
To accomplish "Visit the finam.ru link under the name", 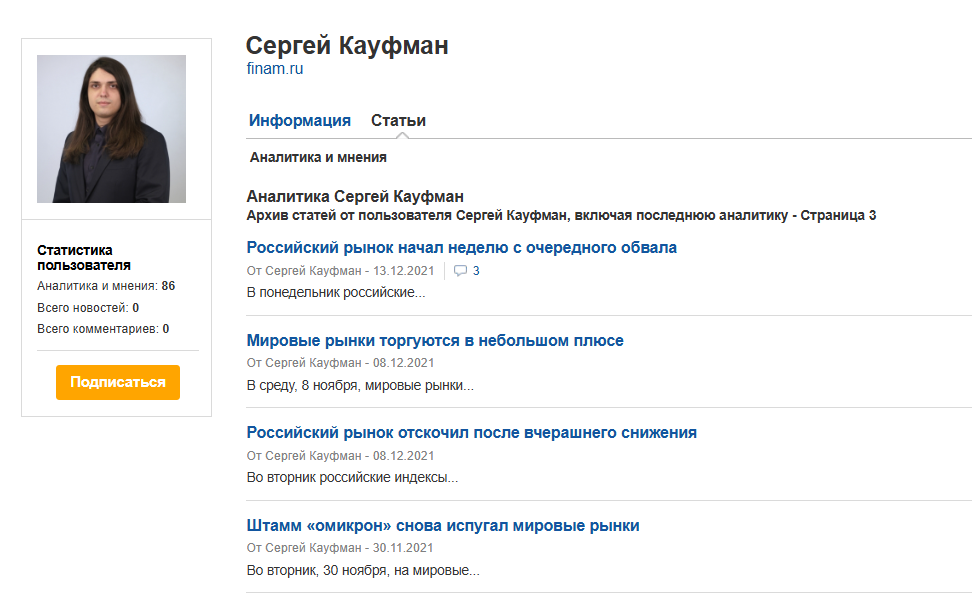I will coord(274,69).
